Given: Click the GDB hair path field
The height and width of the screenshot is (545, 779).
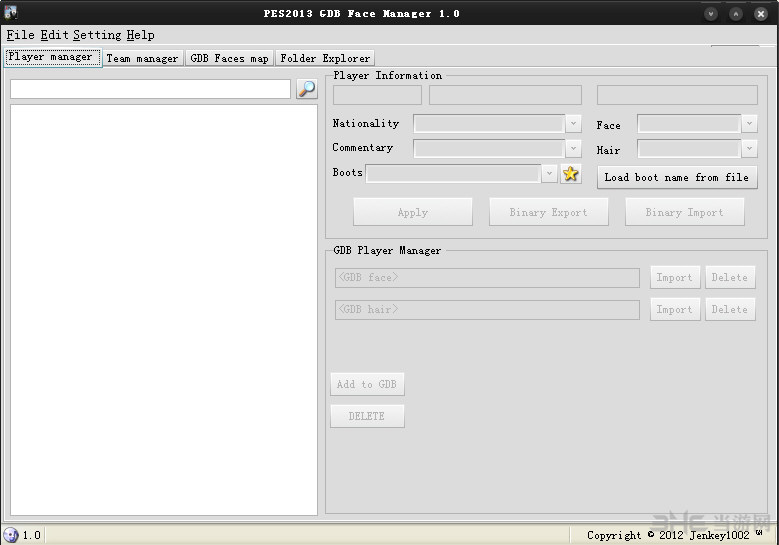Looking at the screenshot, I should (487, 310).
